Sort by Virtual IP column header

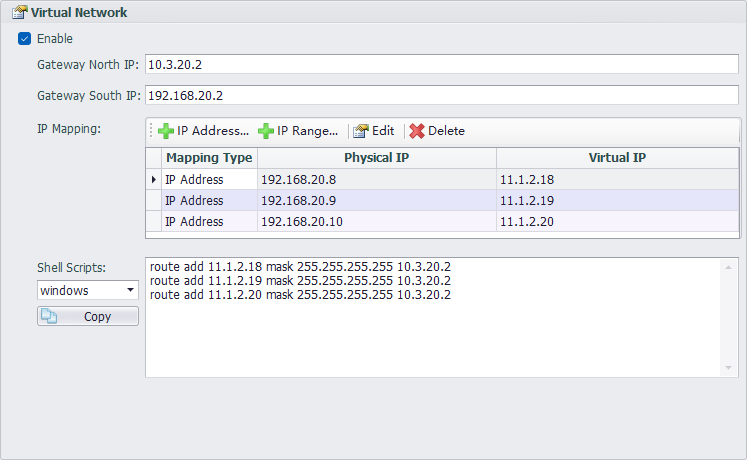616,158
